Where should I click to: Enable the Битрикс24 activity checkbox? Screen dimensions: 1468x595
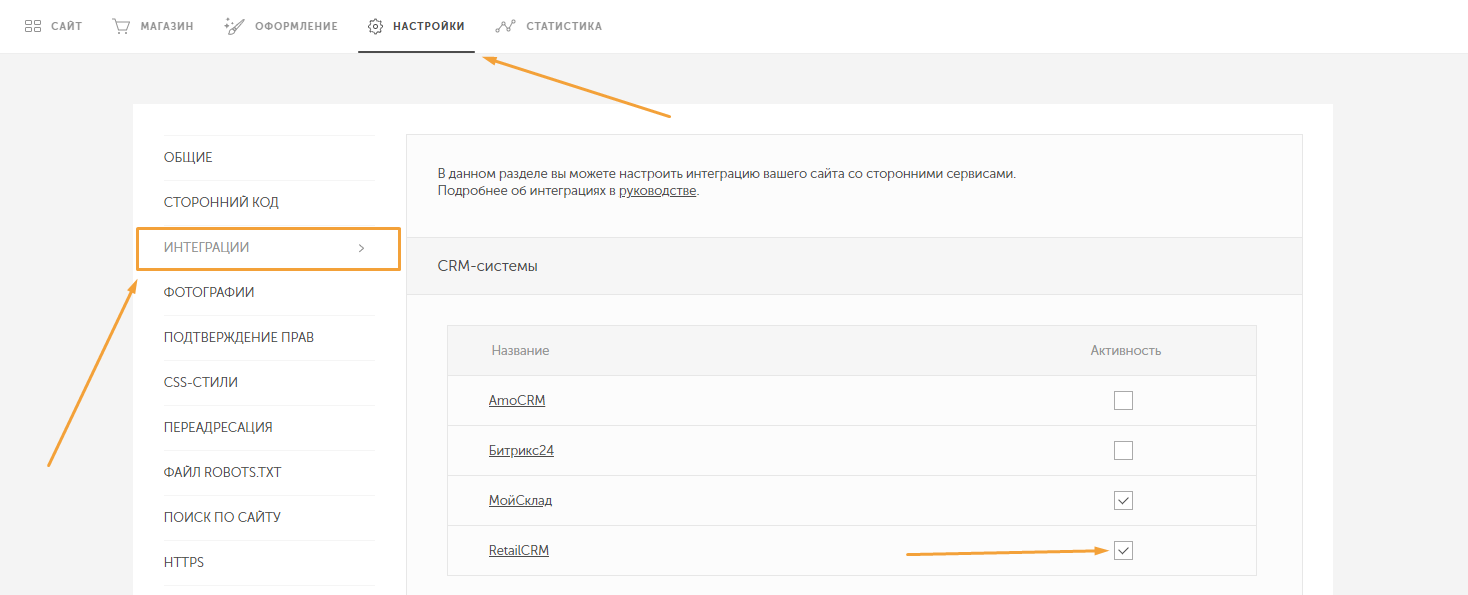click(x=1123, y=451)
